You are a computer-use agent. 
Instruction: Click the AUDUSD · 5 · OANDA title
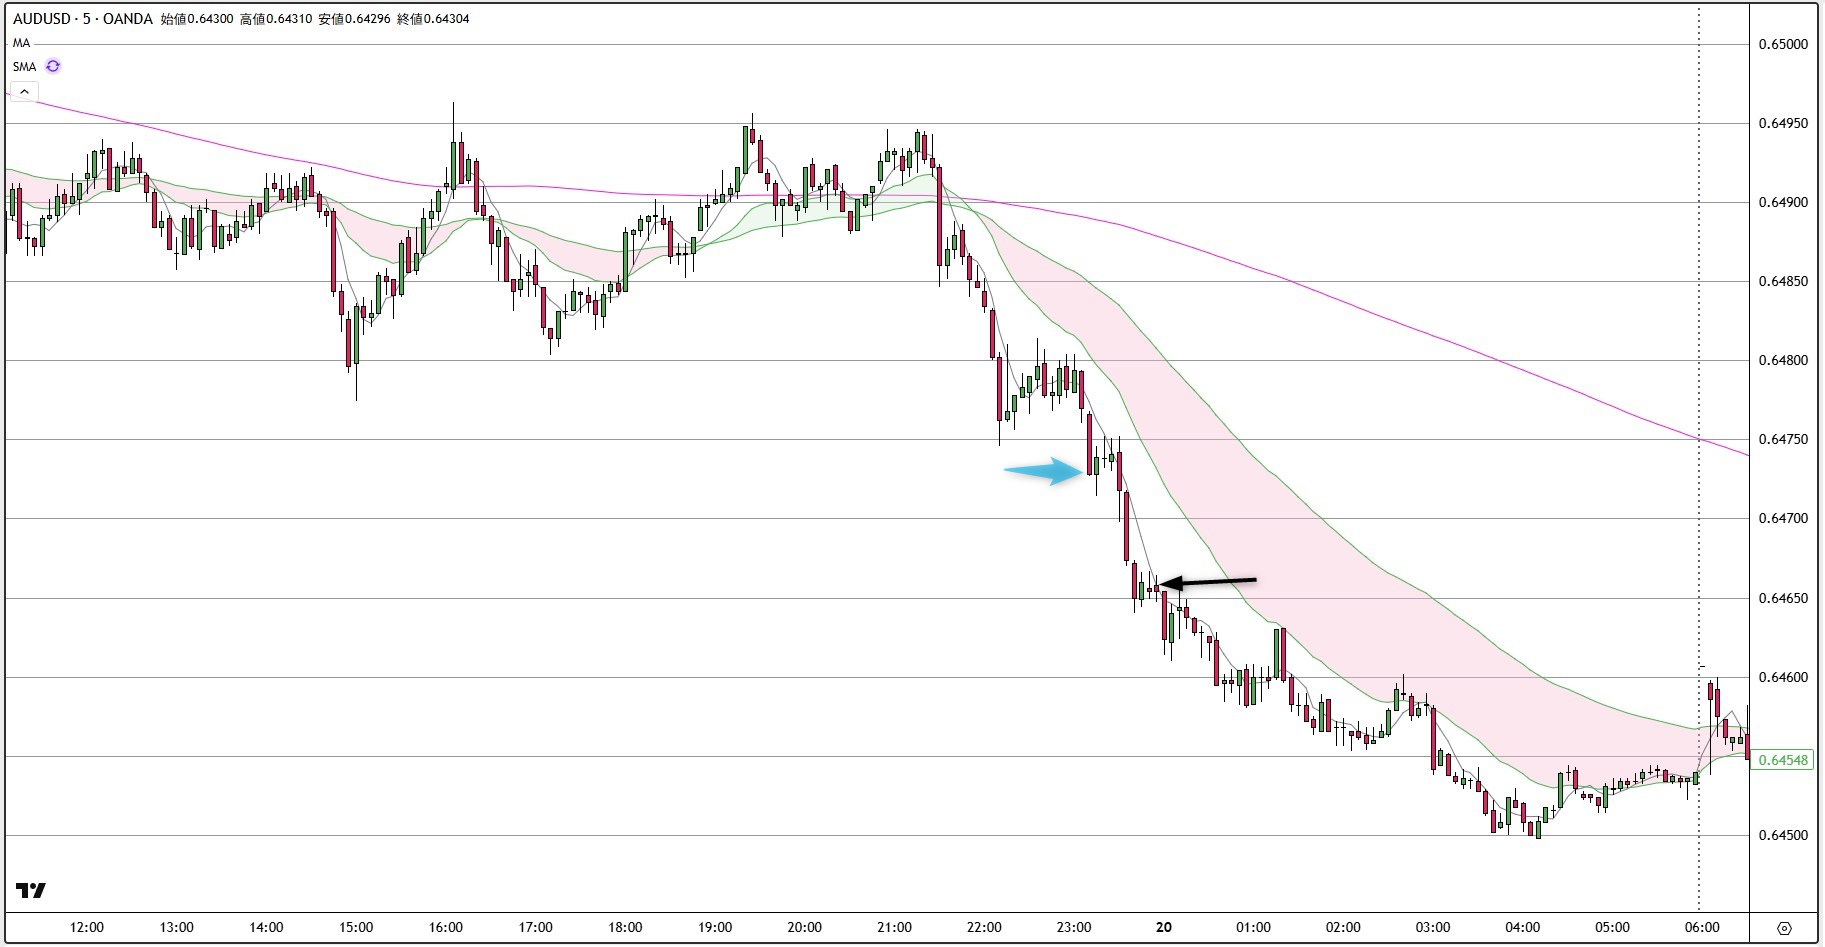coord(83,19)
